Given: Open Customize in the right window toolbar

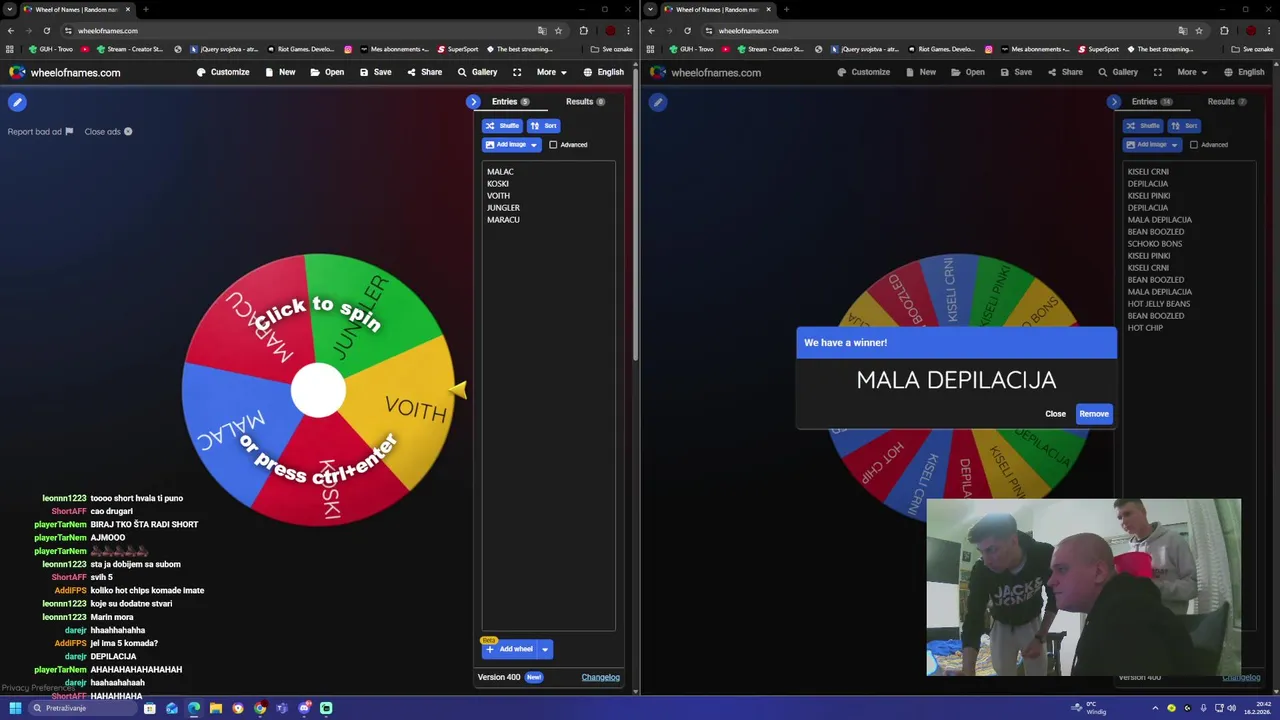Looking at the screenshot, I should [x=864, y=72].
